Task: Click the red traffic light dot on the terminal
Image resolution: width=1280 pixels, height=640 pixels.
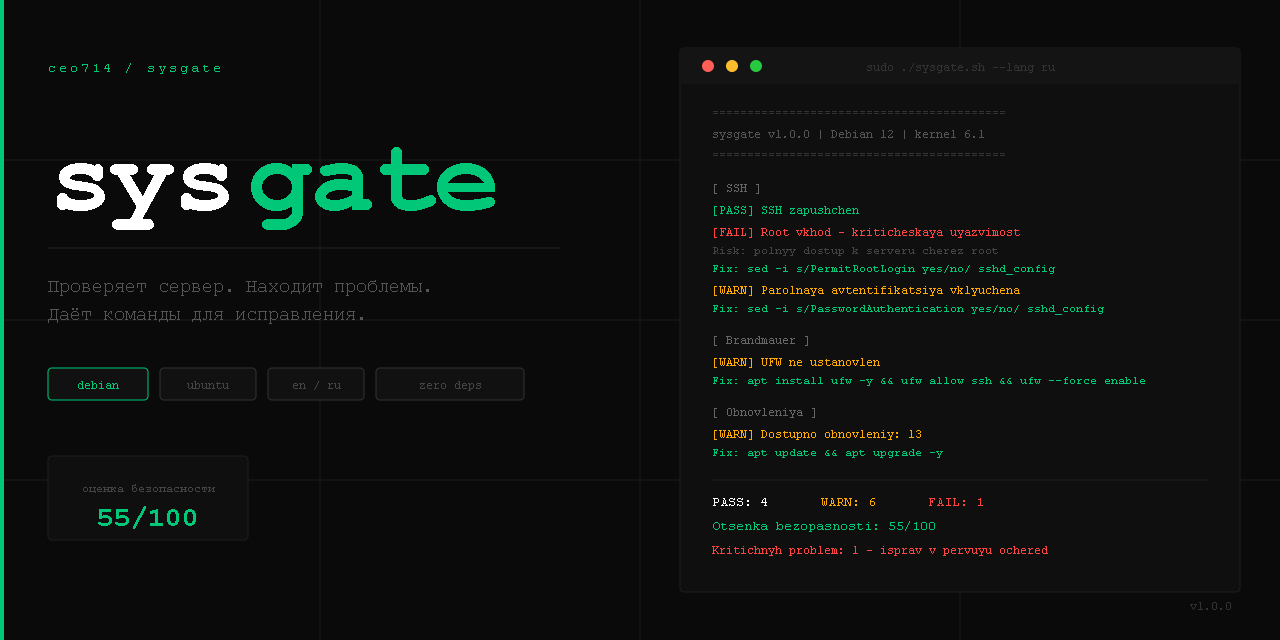Action: (x=708, y=65)
